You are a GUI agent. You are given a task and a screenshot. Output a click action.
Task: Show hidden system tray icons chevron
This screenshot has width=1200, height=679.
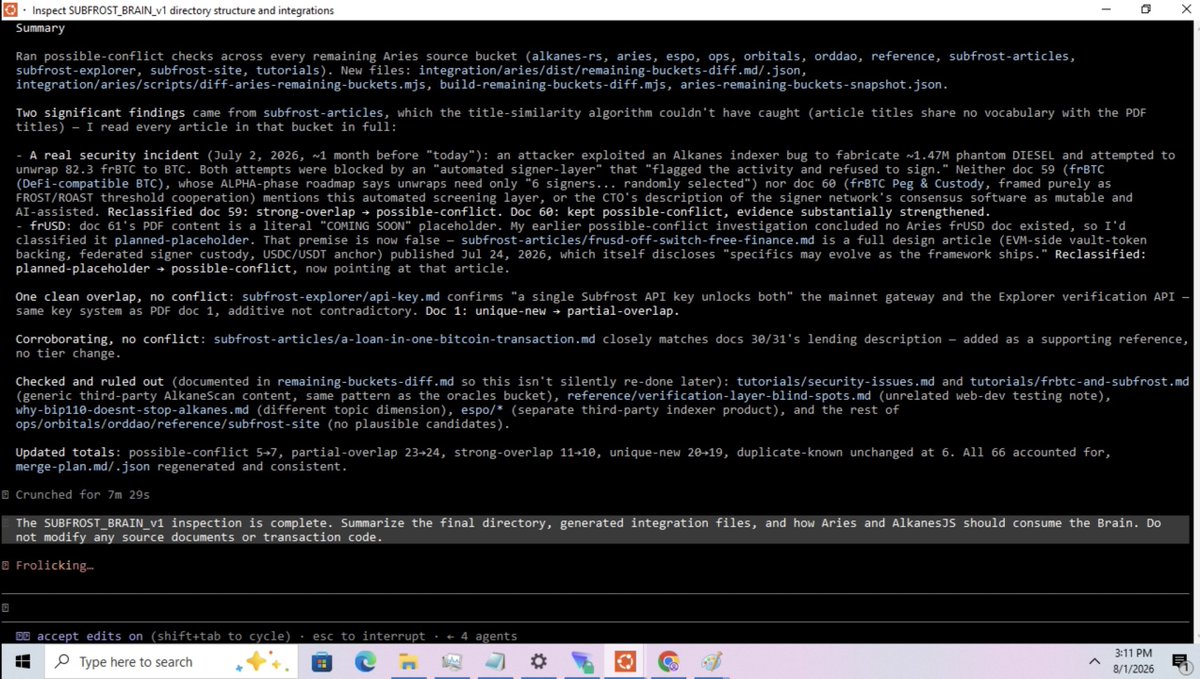(x=1095, y=661)
